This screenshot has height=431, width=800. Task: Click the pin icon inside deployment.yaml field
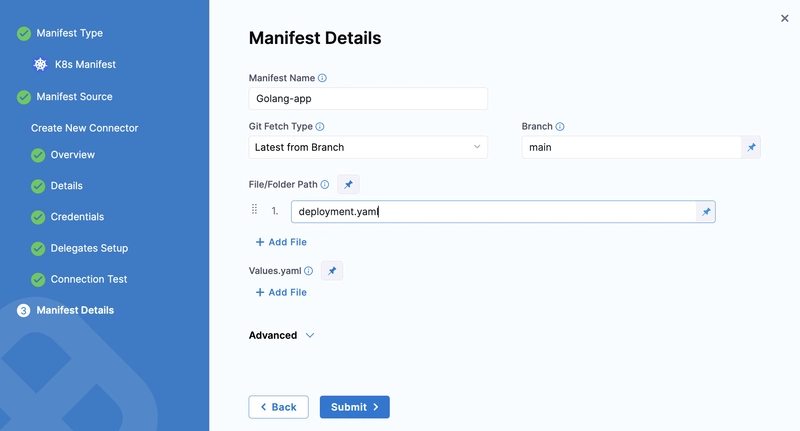tap(706, 212)
